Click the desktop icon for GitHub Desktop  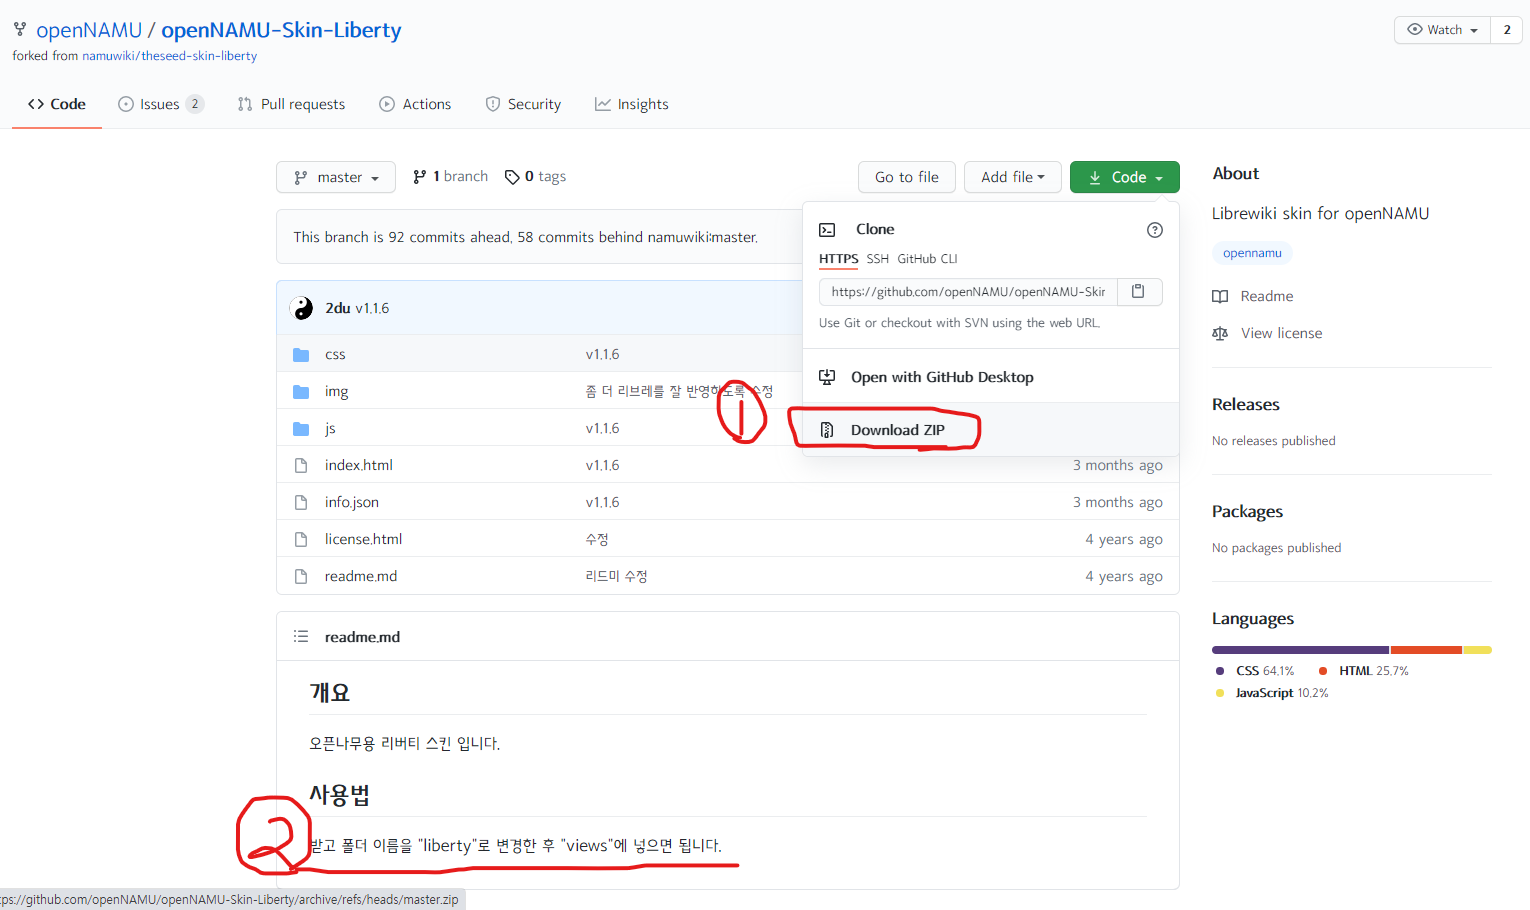[x=827, y=377]
